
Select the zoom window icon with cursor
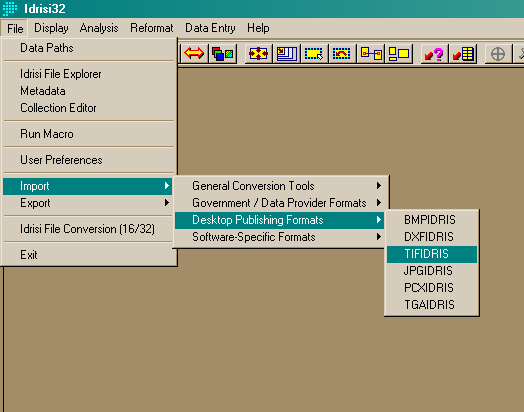tap(314, 53)
